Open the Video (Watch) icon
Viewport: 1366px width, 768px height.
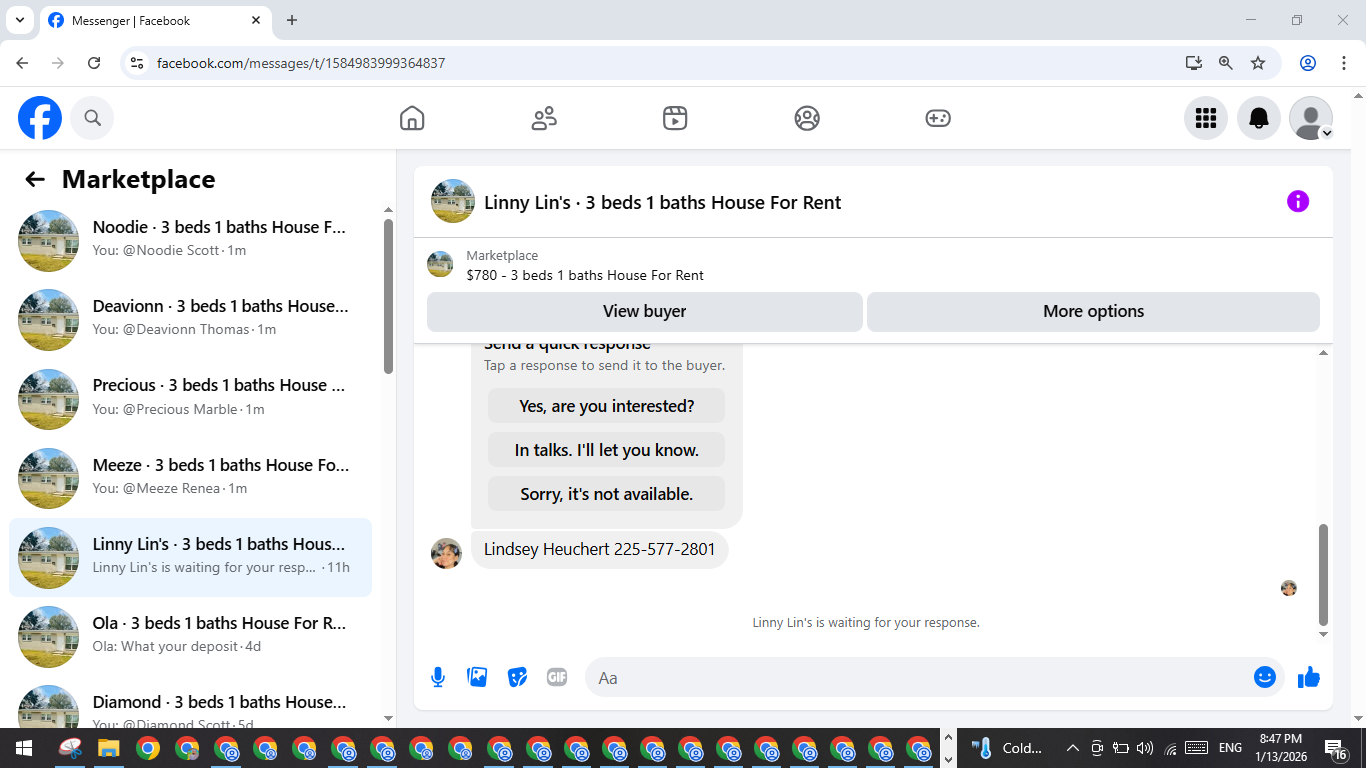[675, 118]
